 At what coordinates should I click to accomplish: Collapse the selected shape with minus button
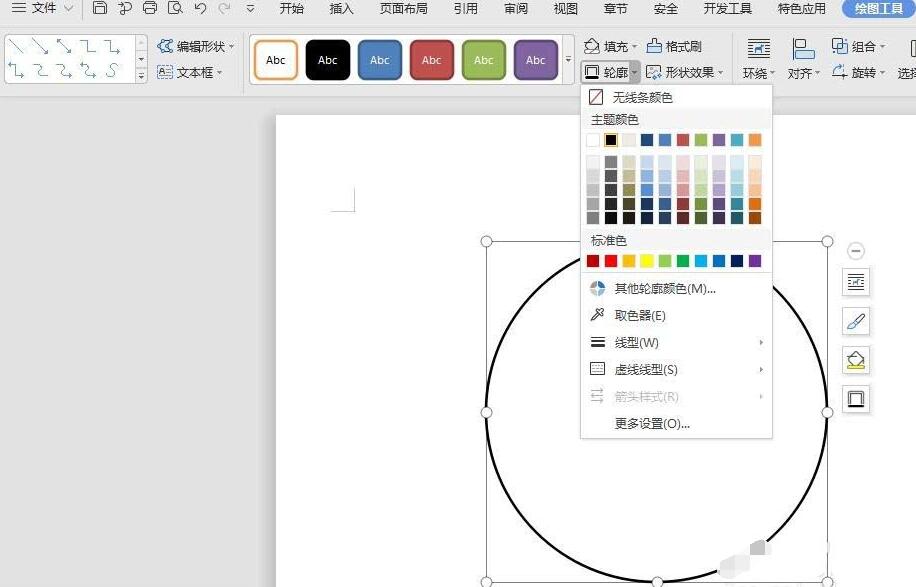point(856,251)
